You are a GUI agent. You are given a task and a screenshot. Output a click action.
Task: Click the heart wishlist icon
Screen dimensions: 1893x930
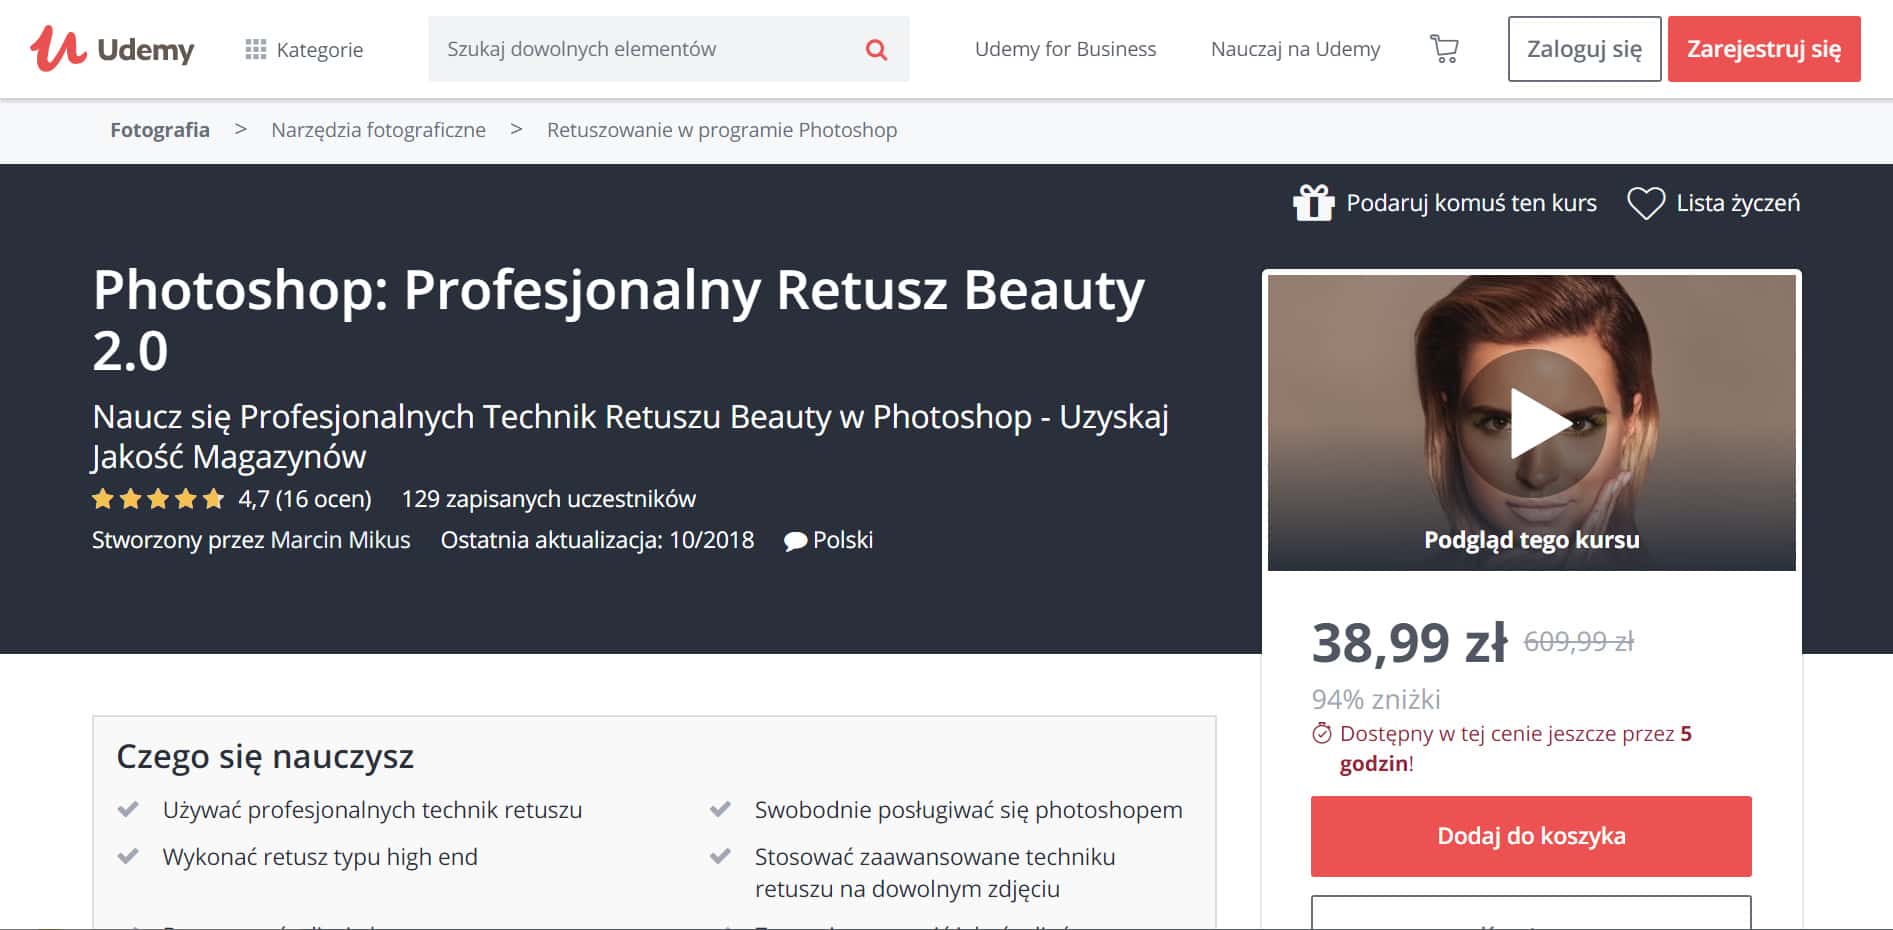(1645, 203)
